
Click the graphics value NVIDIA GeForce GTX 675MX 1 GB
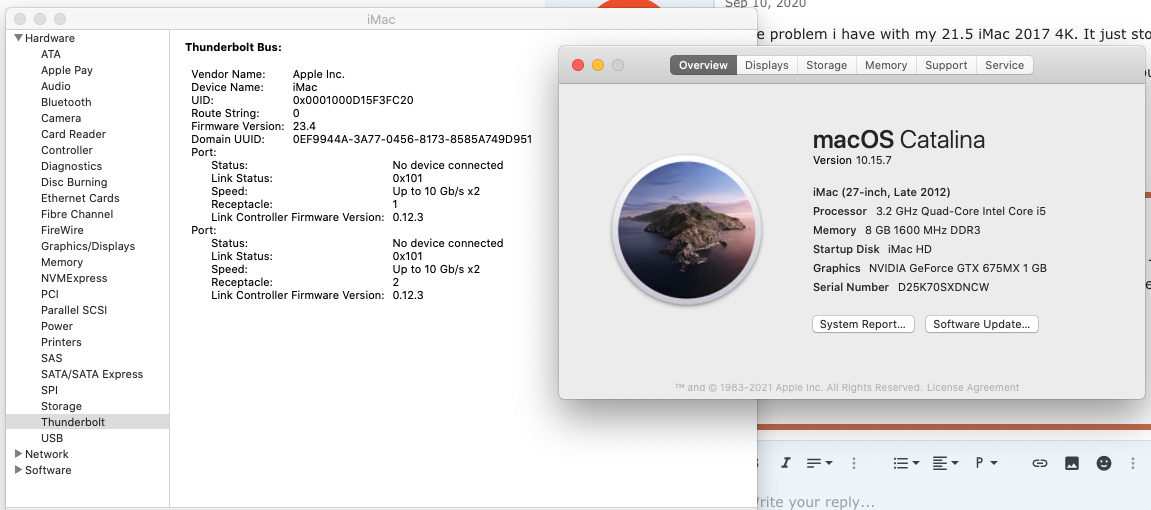click(x=958, y=269)
